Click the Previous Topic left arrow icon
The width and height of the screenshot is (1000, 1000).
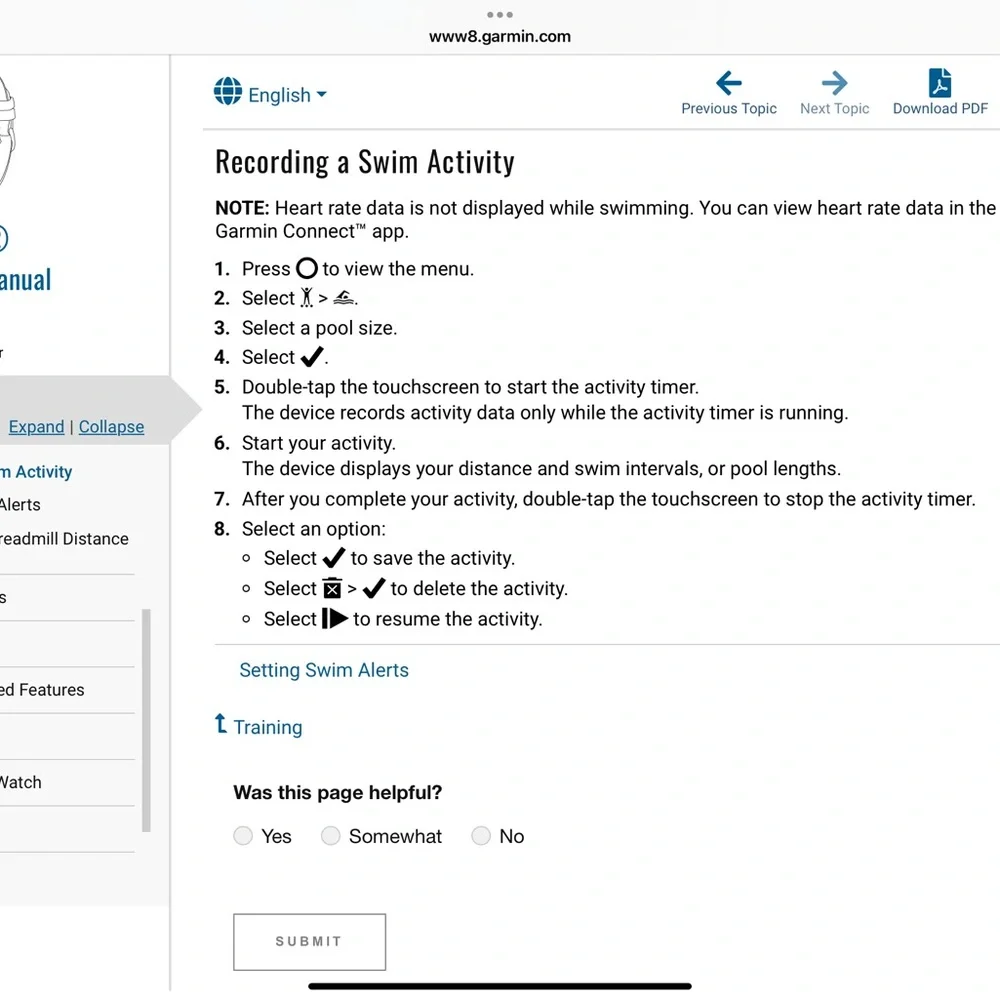729,83
